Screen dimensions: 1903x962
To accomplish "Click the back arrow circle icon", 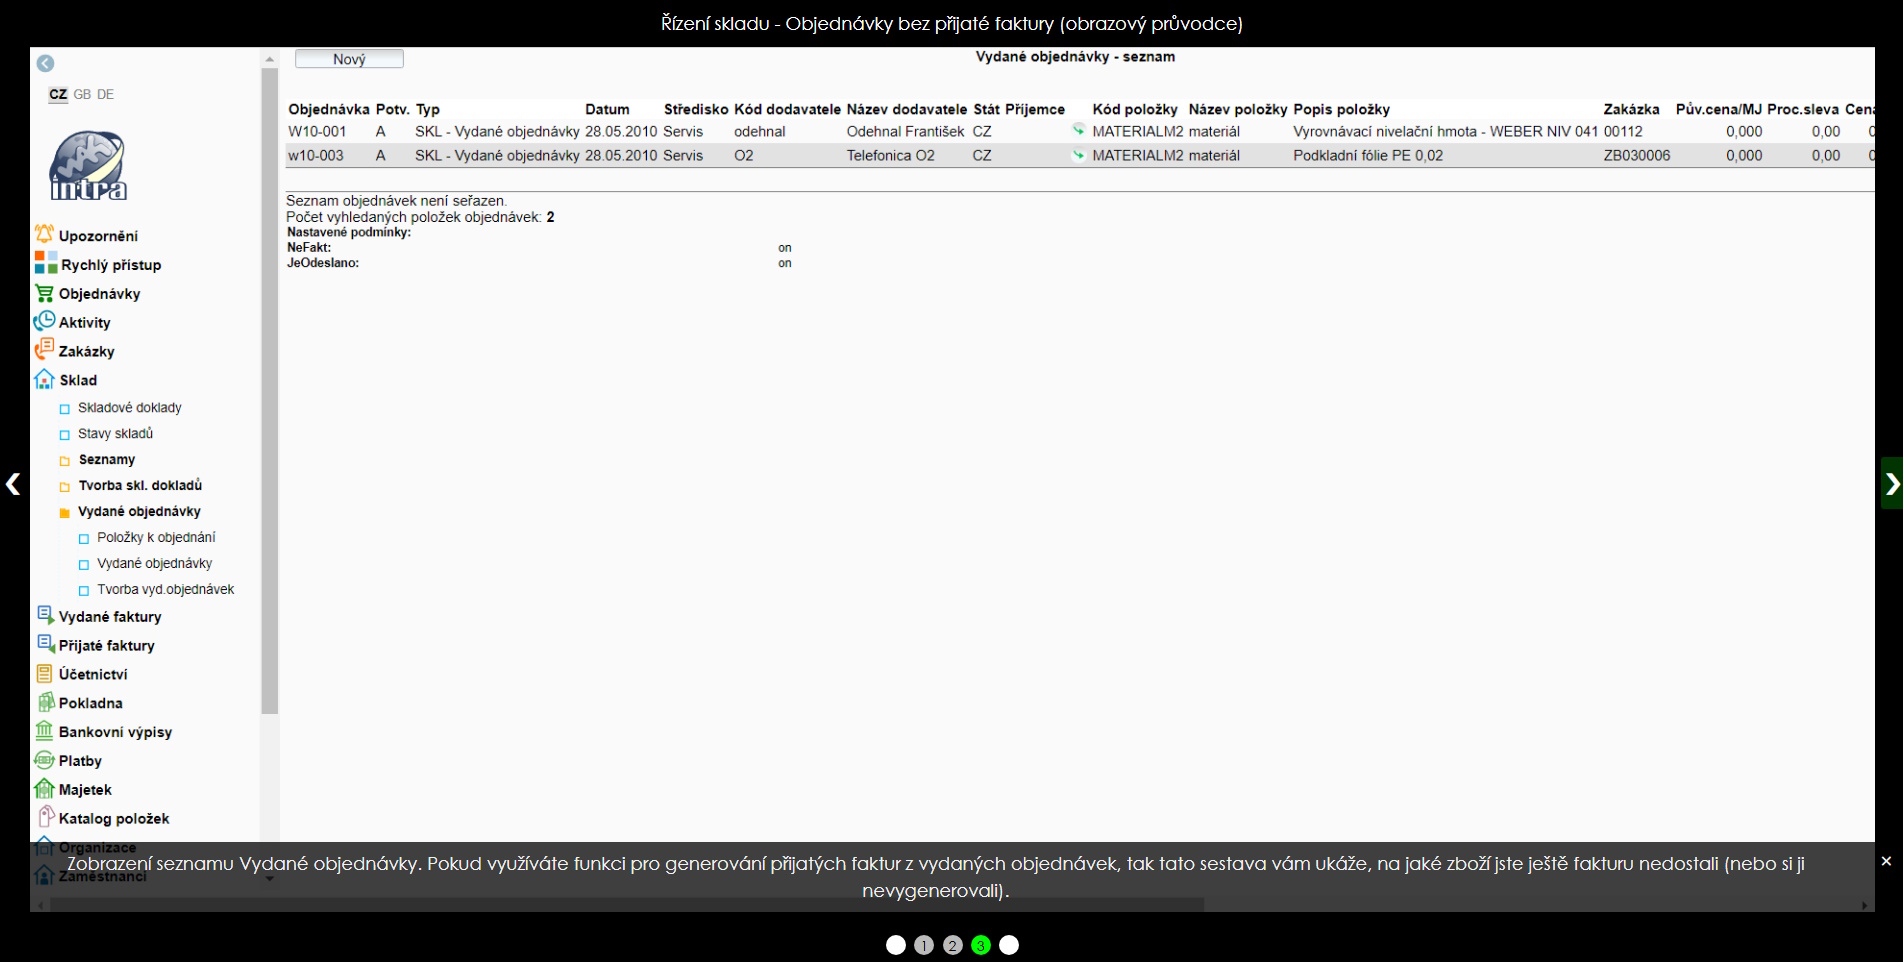I will coord(45,63).
